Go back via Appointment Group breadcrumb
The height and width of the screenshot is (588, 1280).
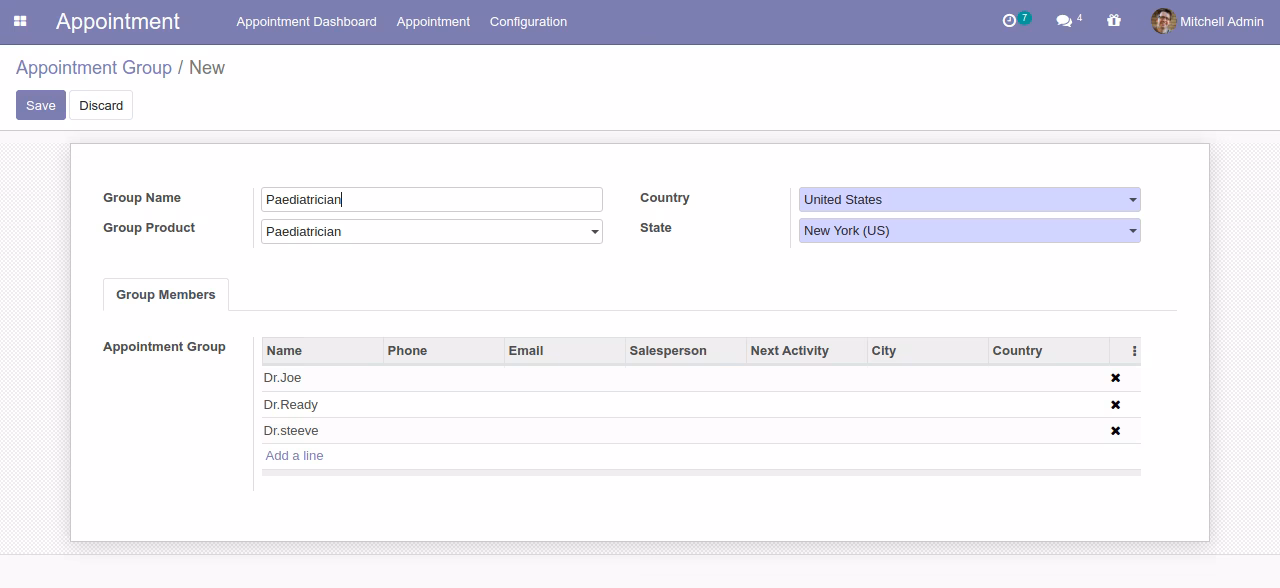pos(94,68)
